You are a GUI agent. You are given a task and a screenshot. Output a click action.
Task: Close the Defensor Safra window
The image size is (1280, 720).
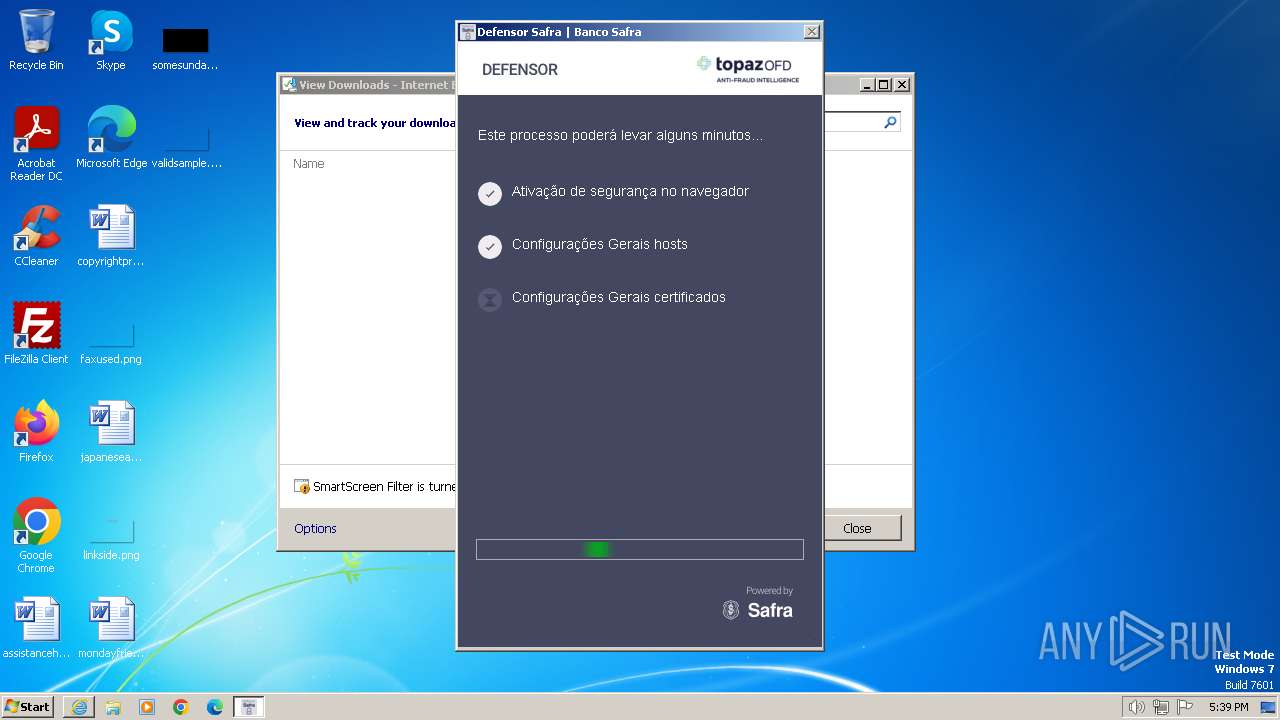(811, 32)
